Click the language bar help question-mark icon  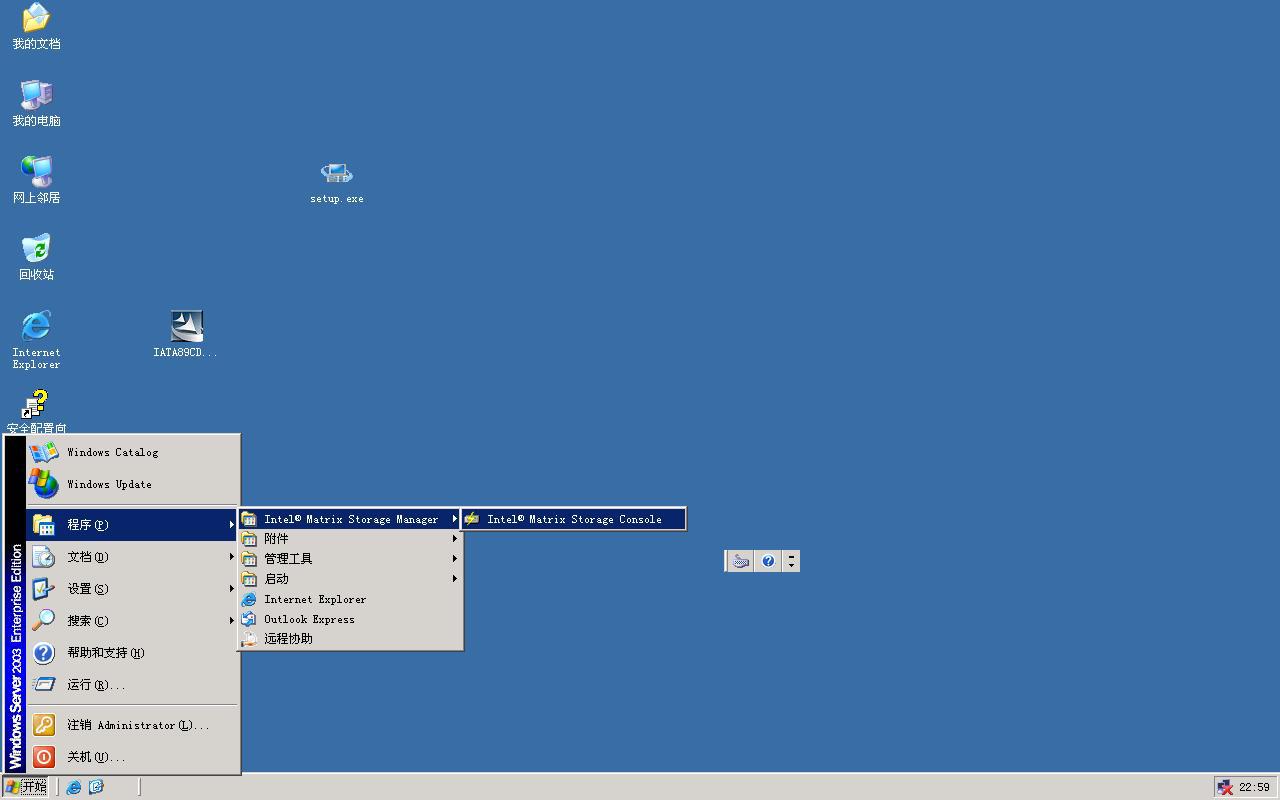coord(768,561)
